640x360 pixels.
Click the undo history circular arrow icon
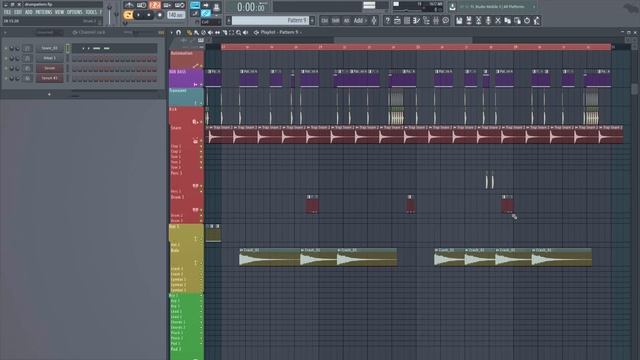[527, 20]
